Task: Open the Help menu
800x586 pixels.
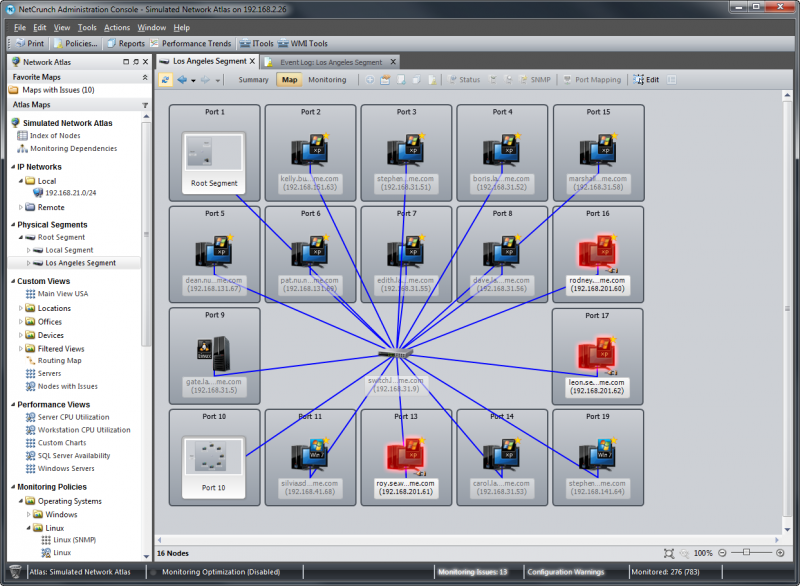Action: click(x=182, y=28)
